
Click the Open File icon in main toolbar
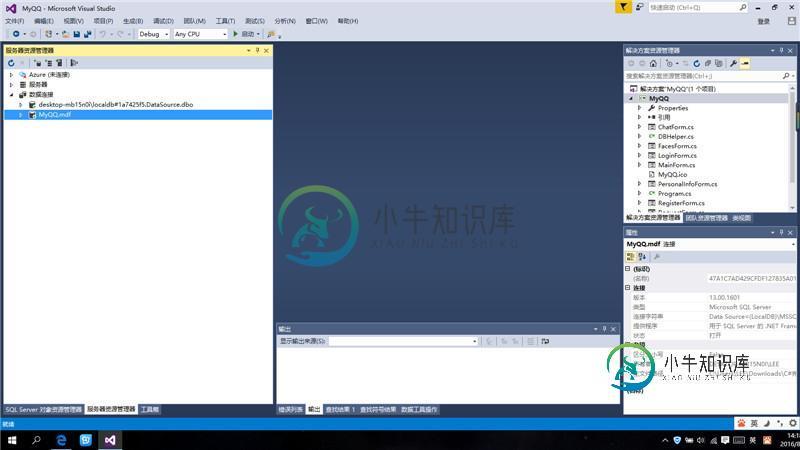coord(65,34)
